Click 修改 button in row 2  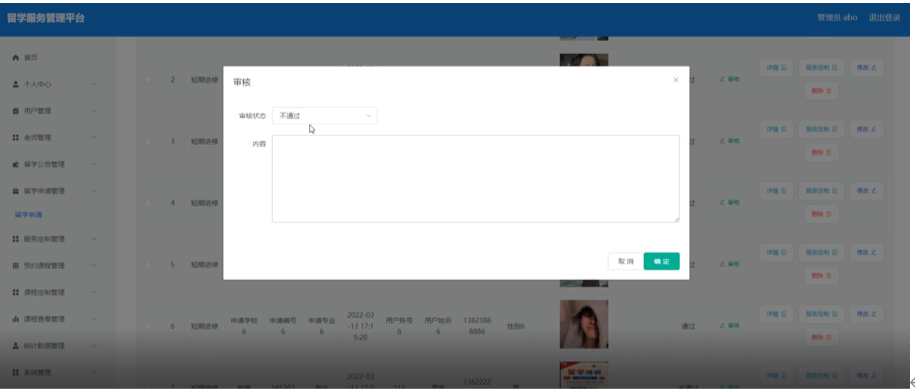tap(867, 68)
